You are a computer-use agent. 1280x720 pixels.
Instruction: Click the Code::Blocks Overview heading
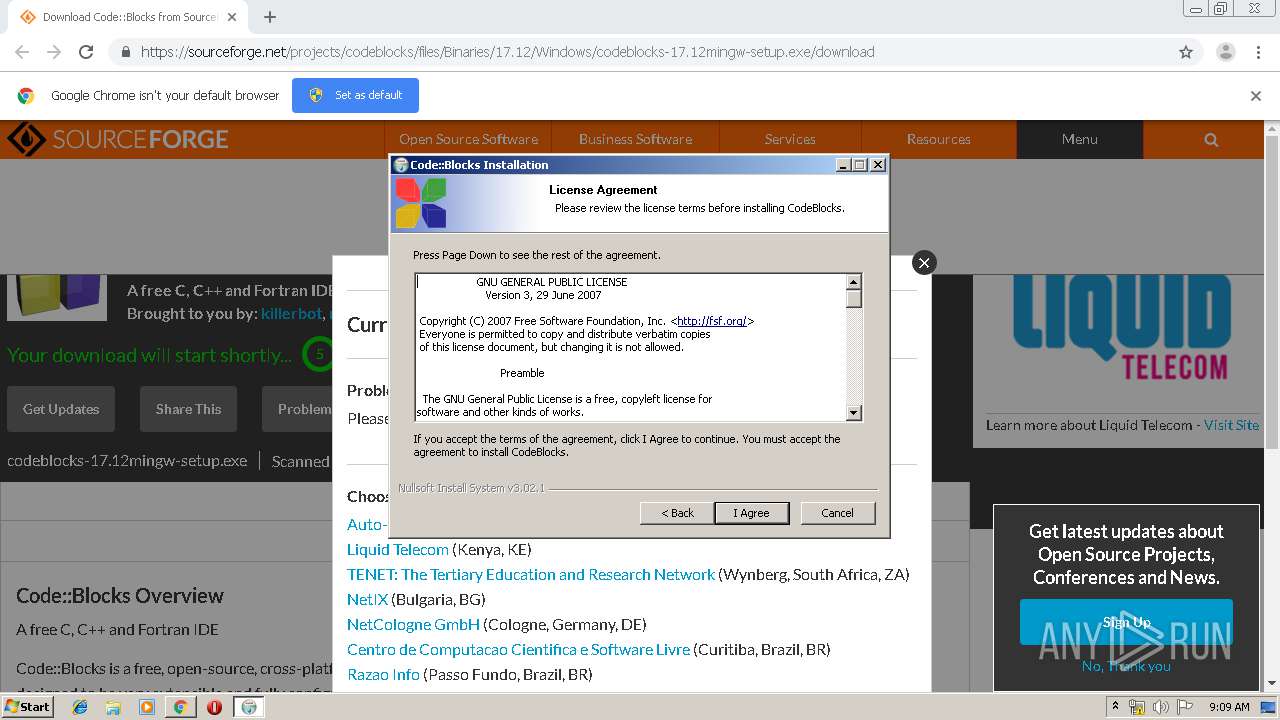[120, 596]
